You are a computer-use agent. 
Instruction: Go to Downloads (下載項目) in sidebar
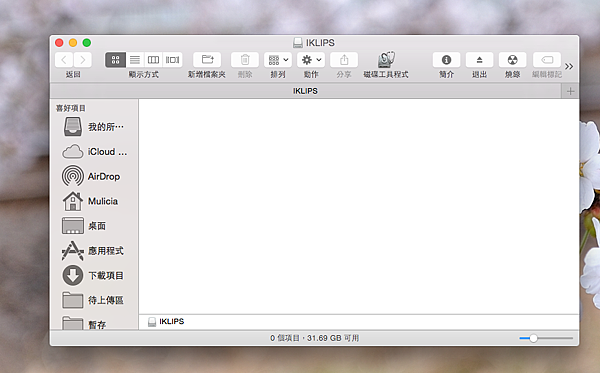click(x=93, y=275)
